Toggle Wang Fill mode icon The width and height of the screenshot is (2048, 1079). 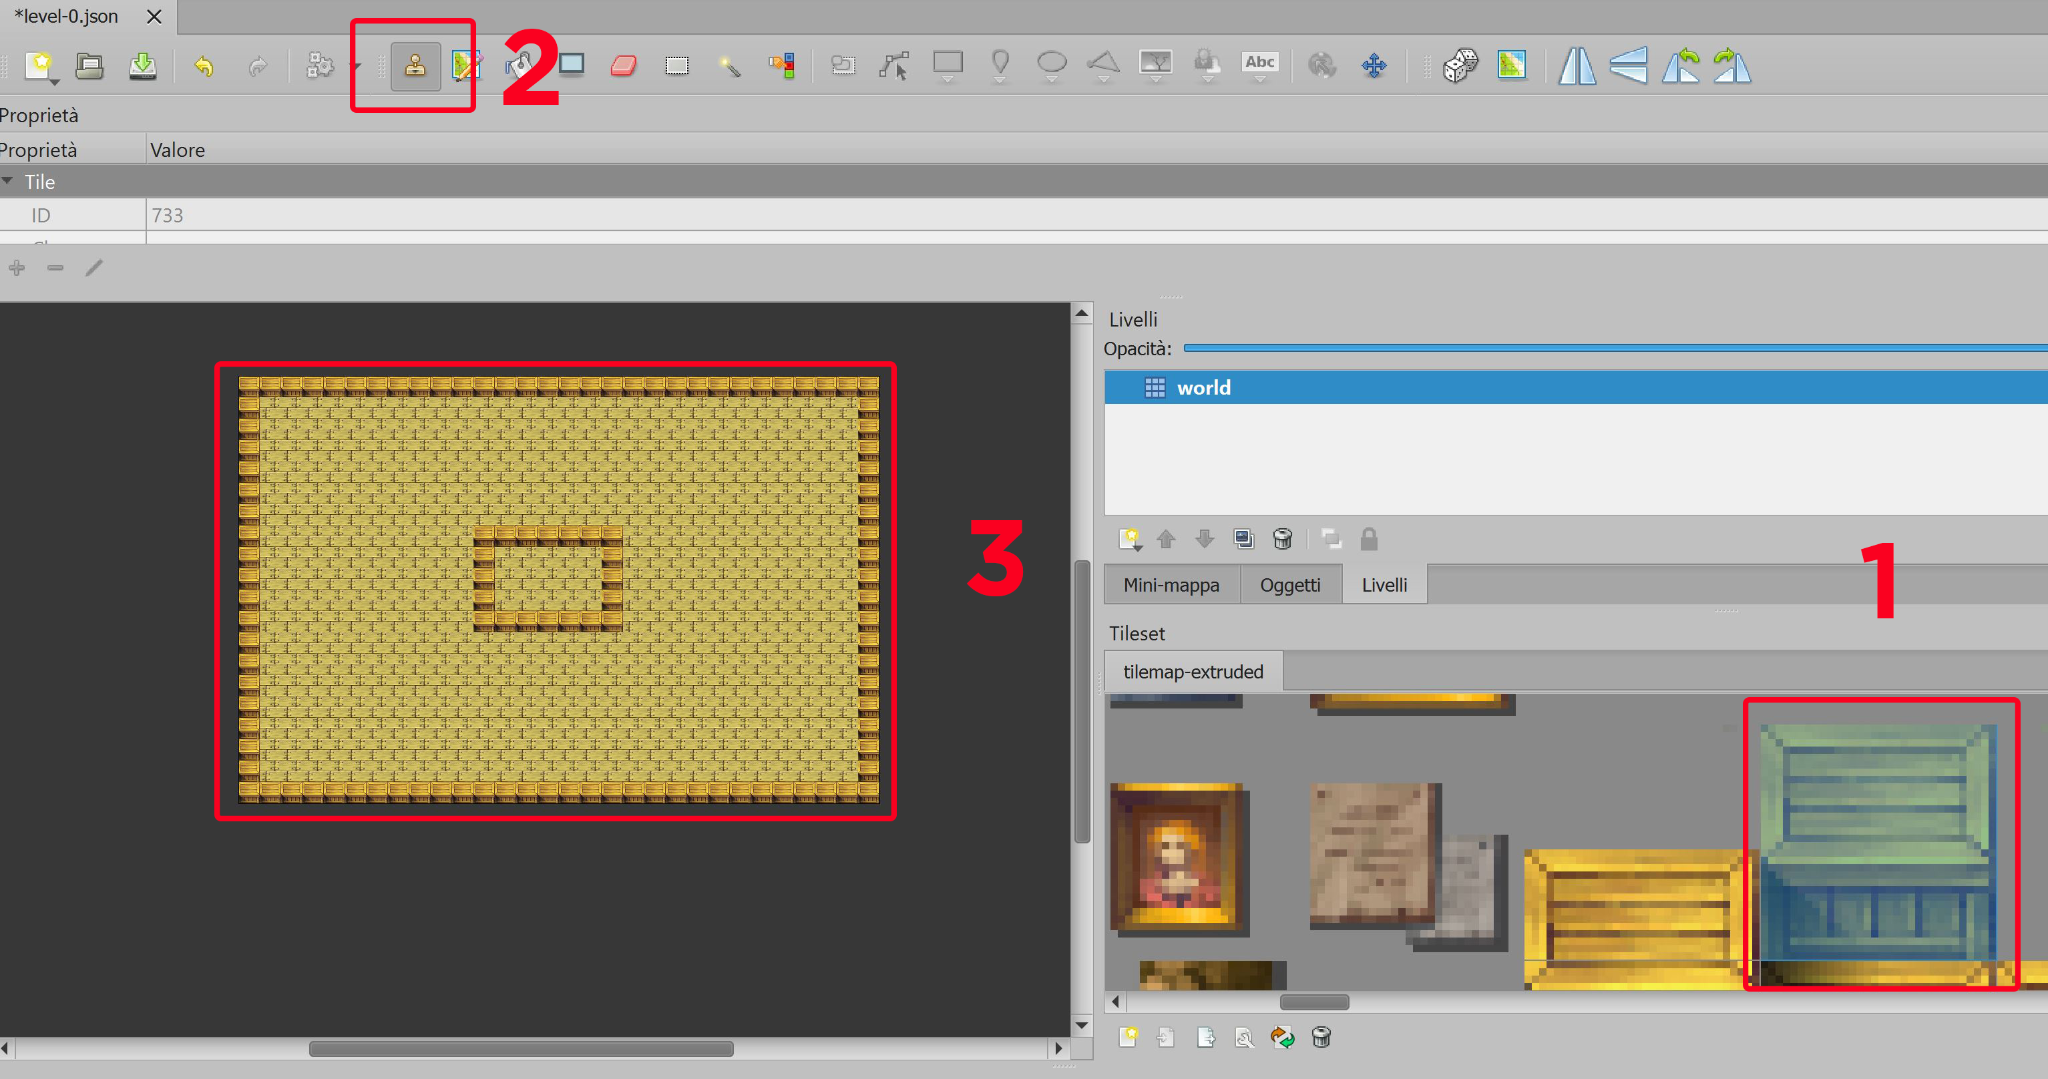pyautogui.click(x=1512, y=66)
